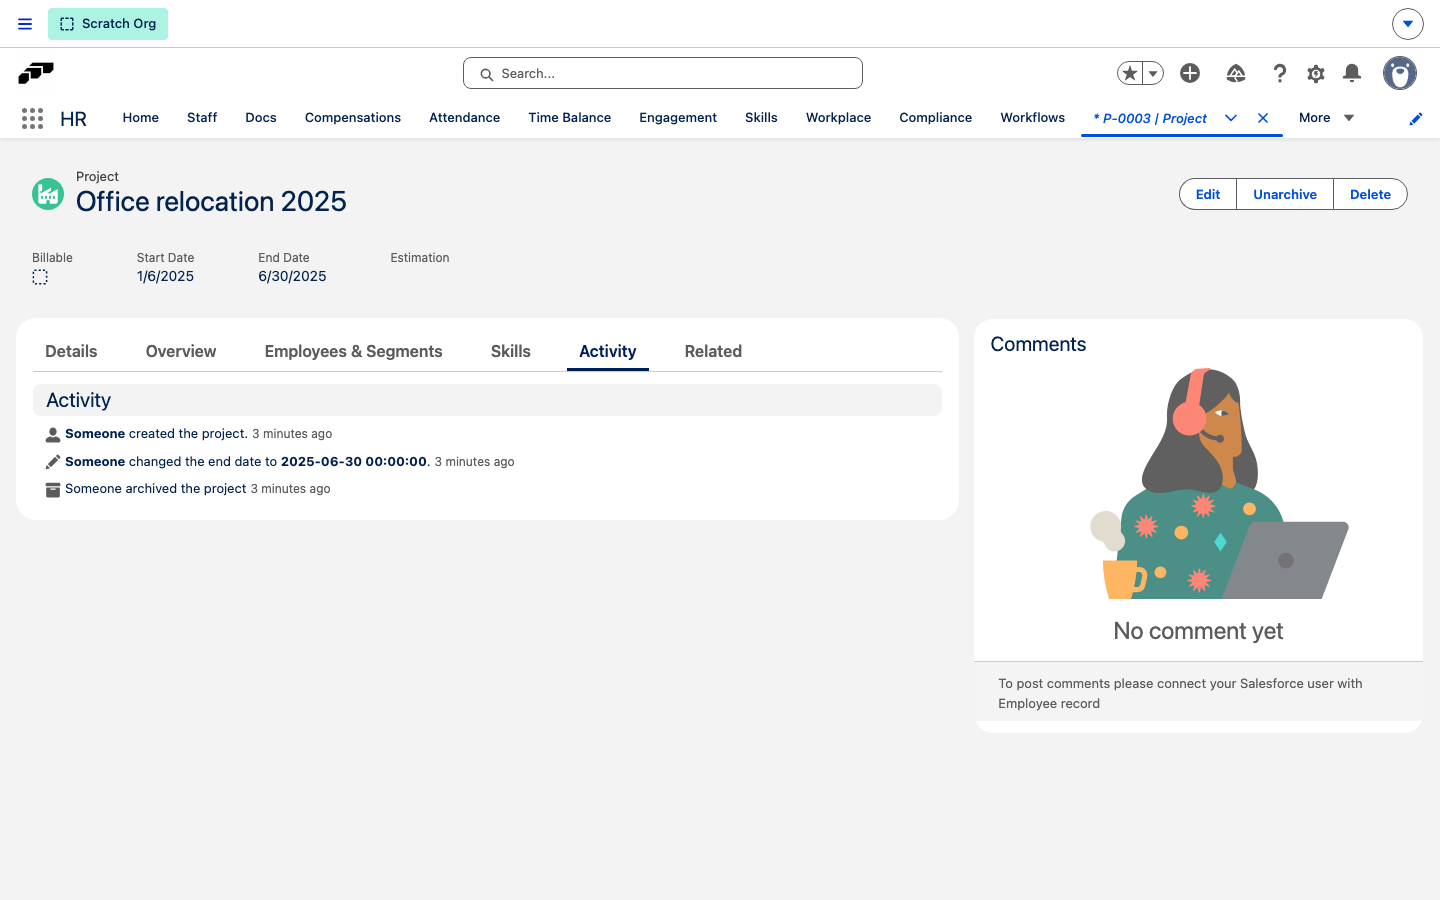Open the Global Actions plus icon

pos(1190,73)
